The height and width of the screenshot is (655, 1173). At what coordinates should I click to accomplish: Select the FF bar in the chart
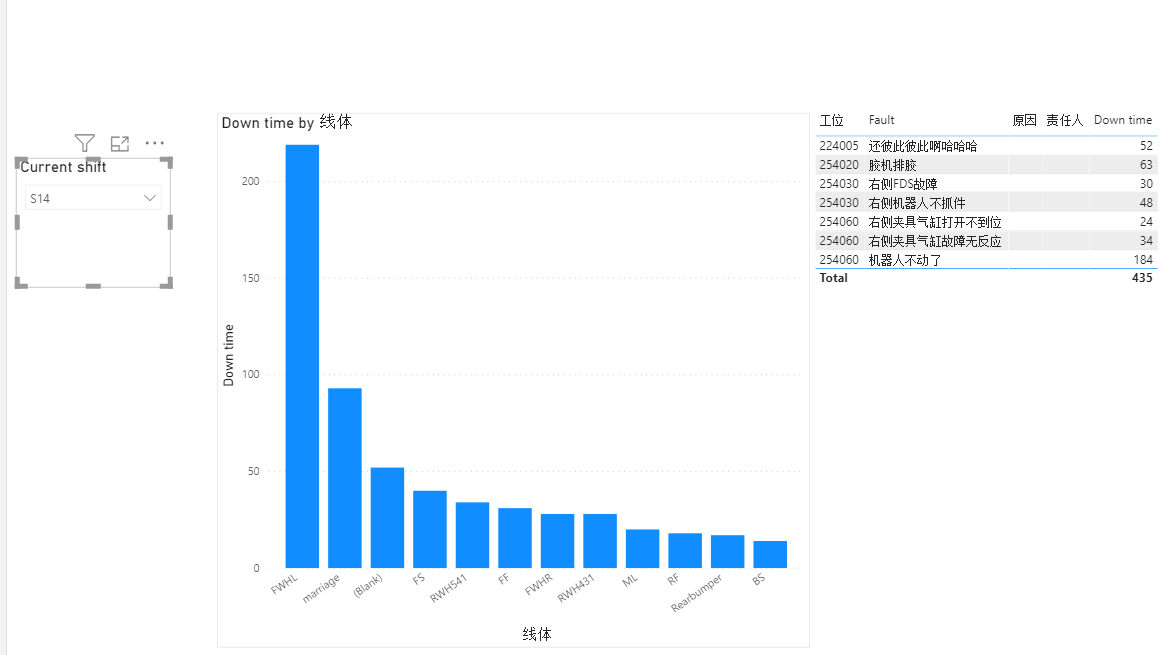[x=515, y=538]
